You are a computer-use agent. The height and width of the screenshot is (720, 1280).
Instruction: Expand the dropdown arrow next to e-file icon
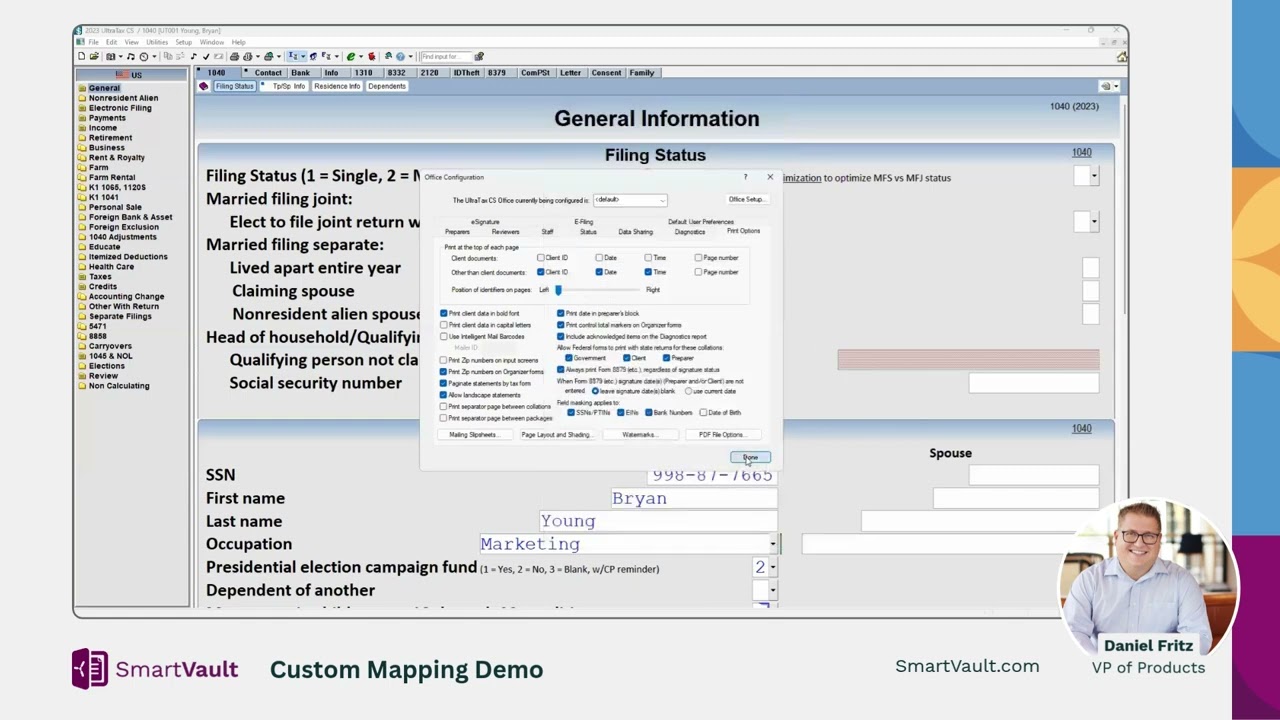(362, 57)
